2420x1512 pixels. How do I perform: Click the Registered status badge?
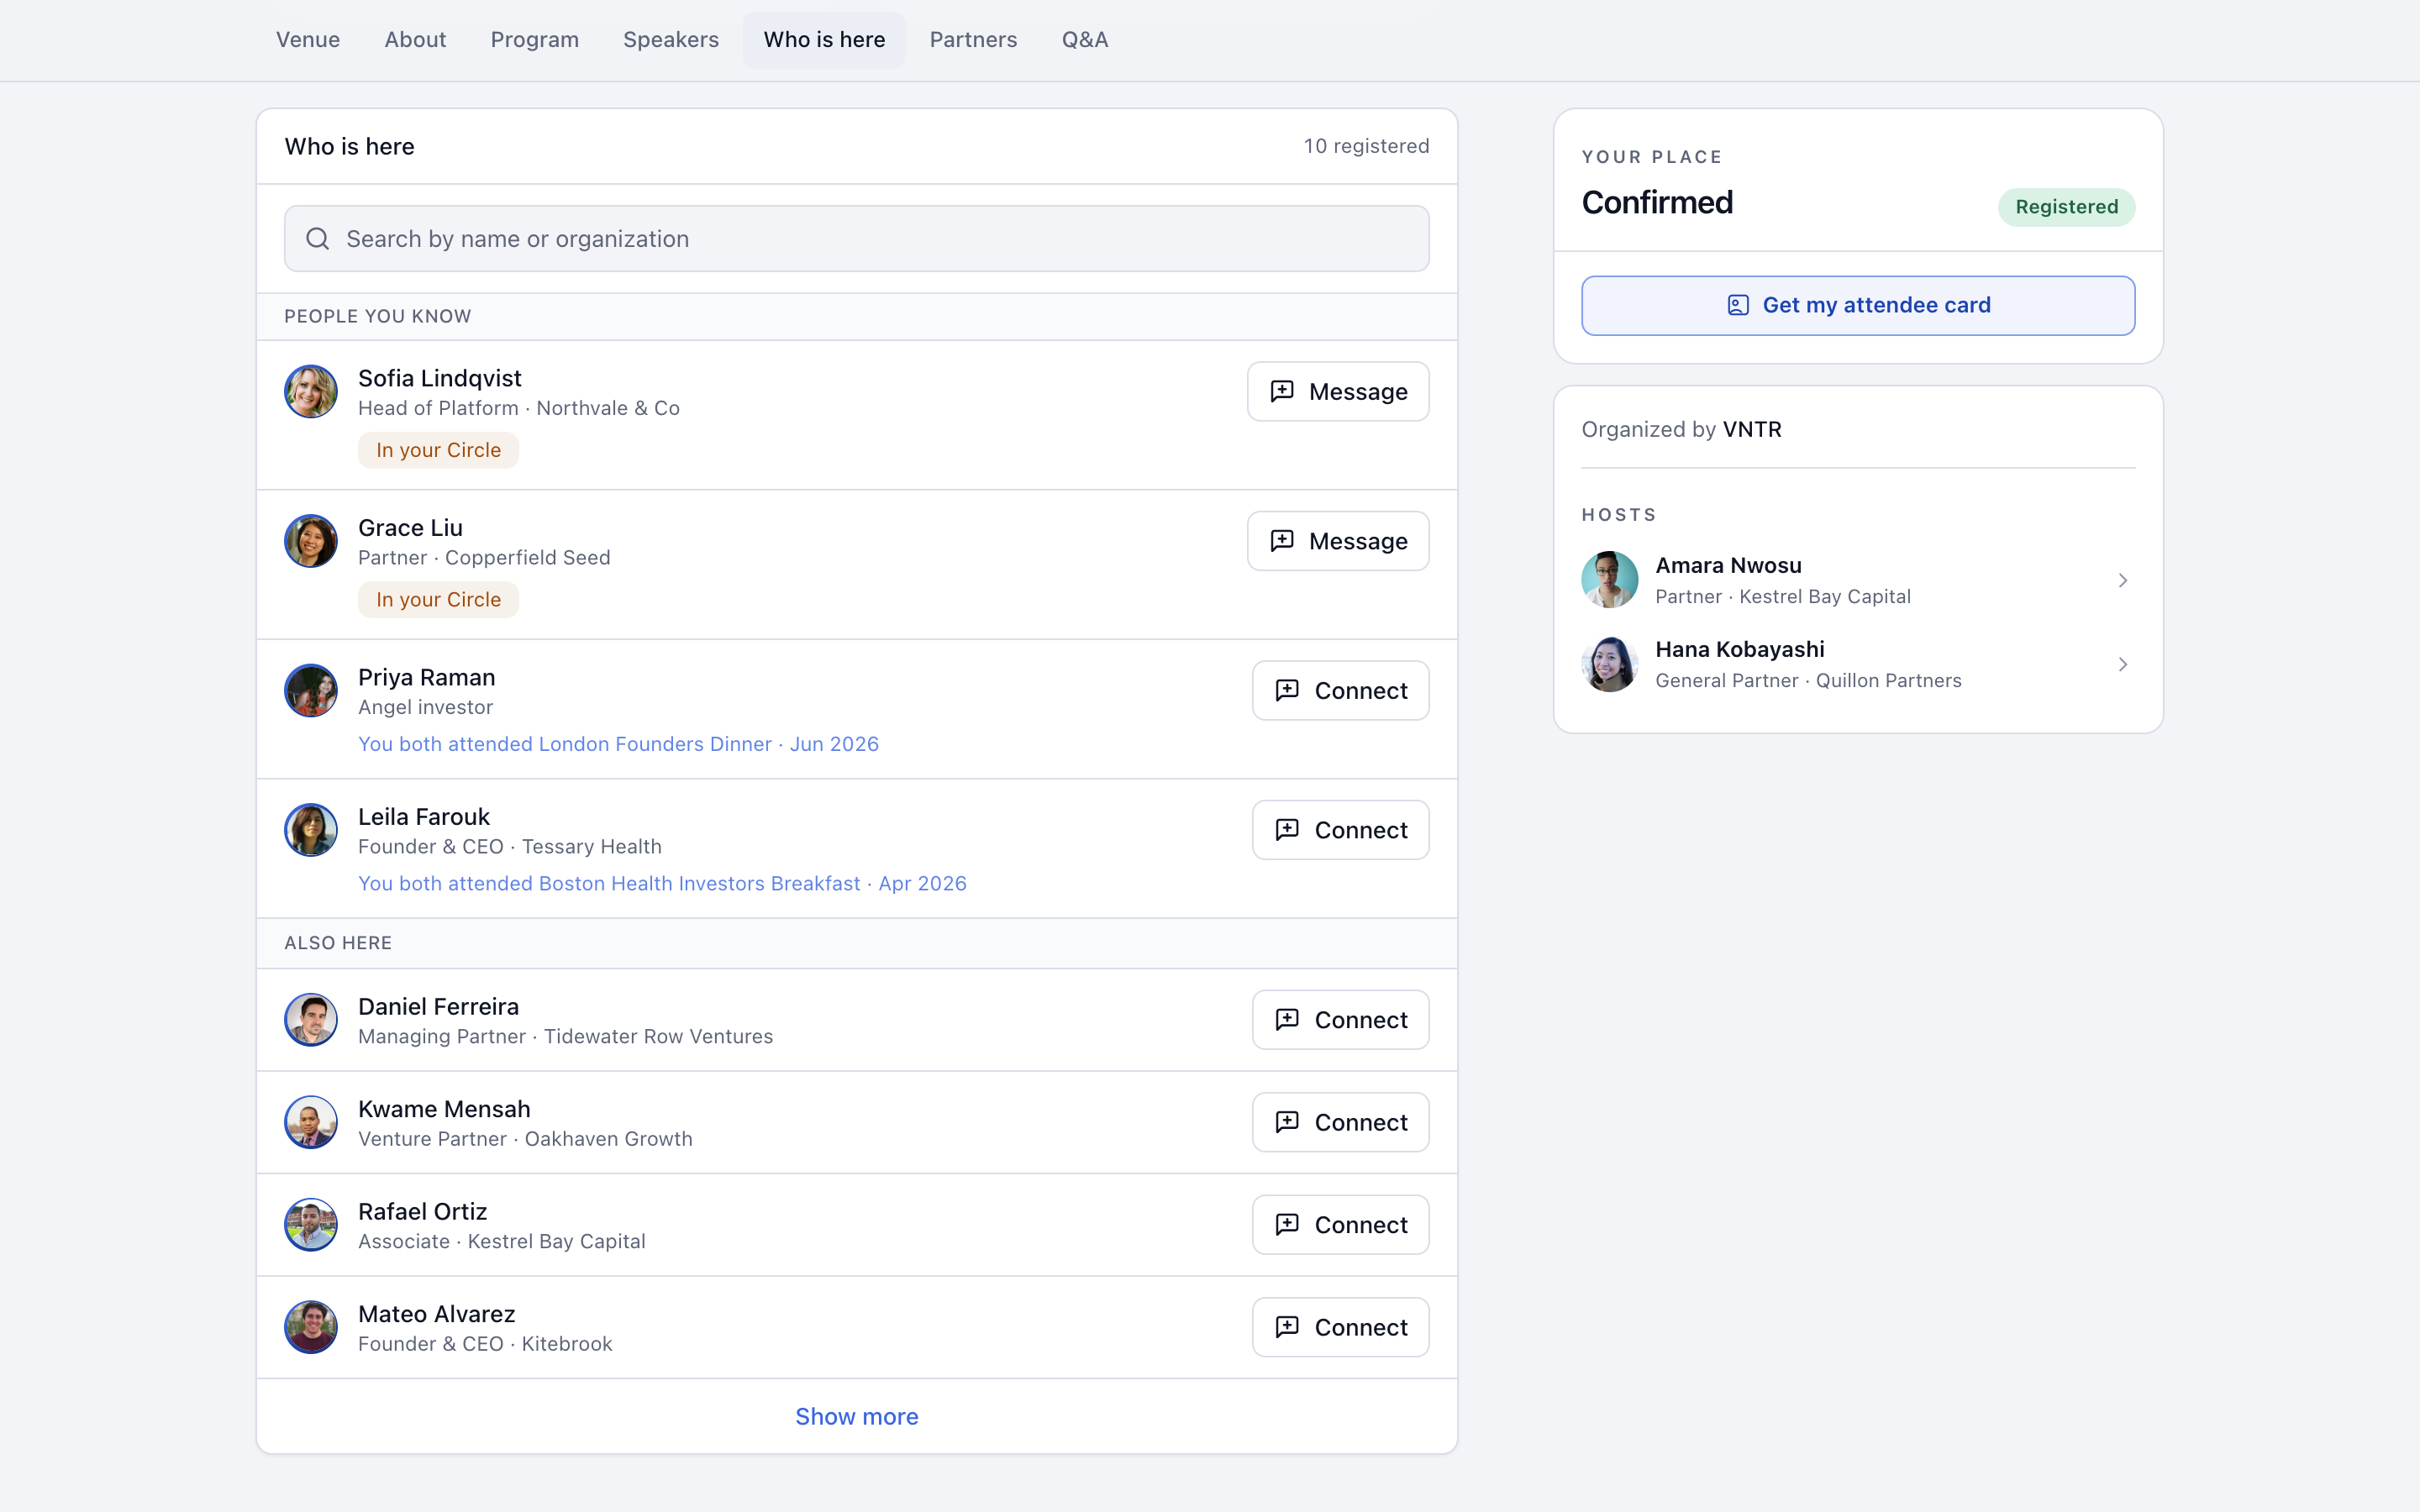click(2066, 207)
